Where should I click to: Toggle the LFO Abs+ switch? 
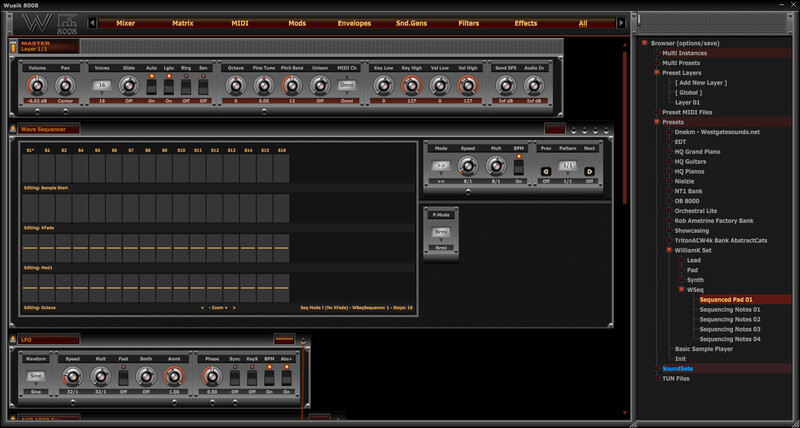pos(286,378)
